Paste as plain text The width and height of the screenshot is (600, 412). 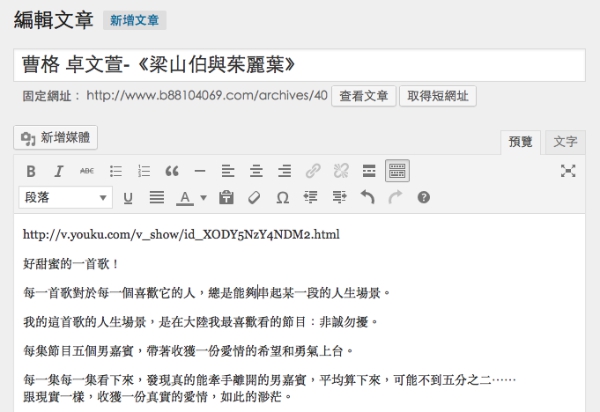[x=226, y=198]
